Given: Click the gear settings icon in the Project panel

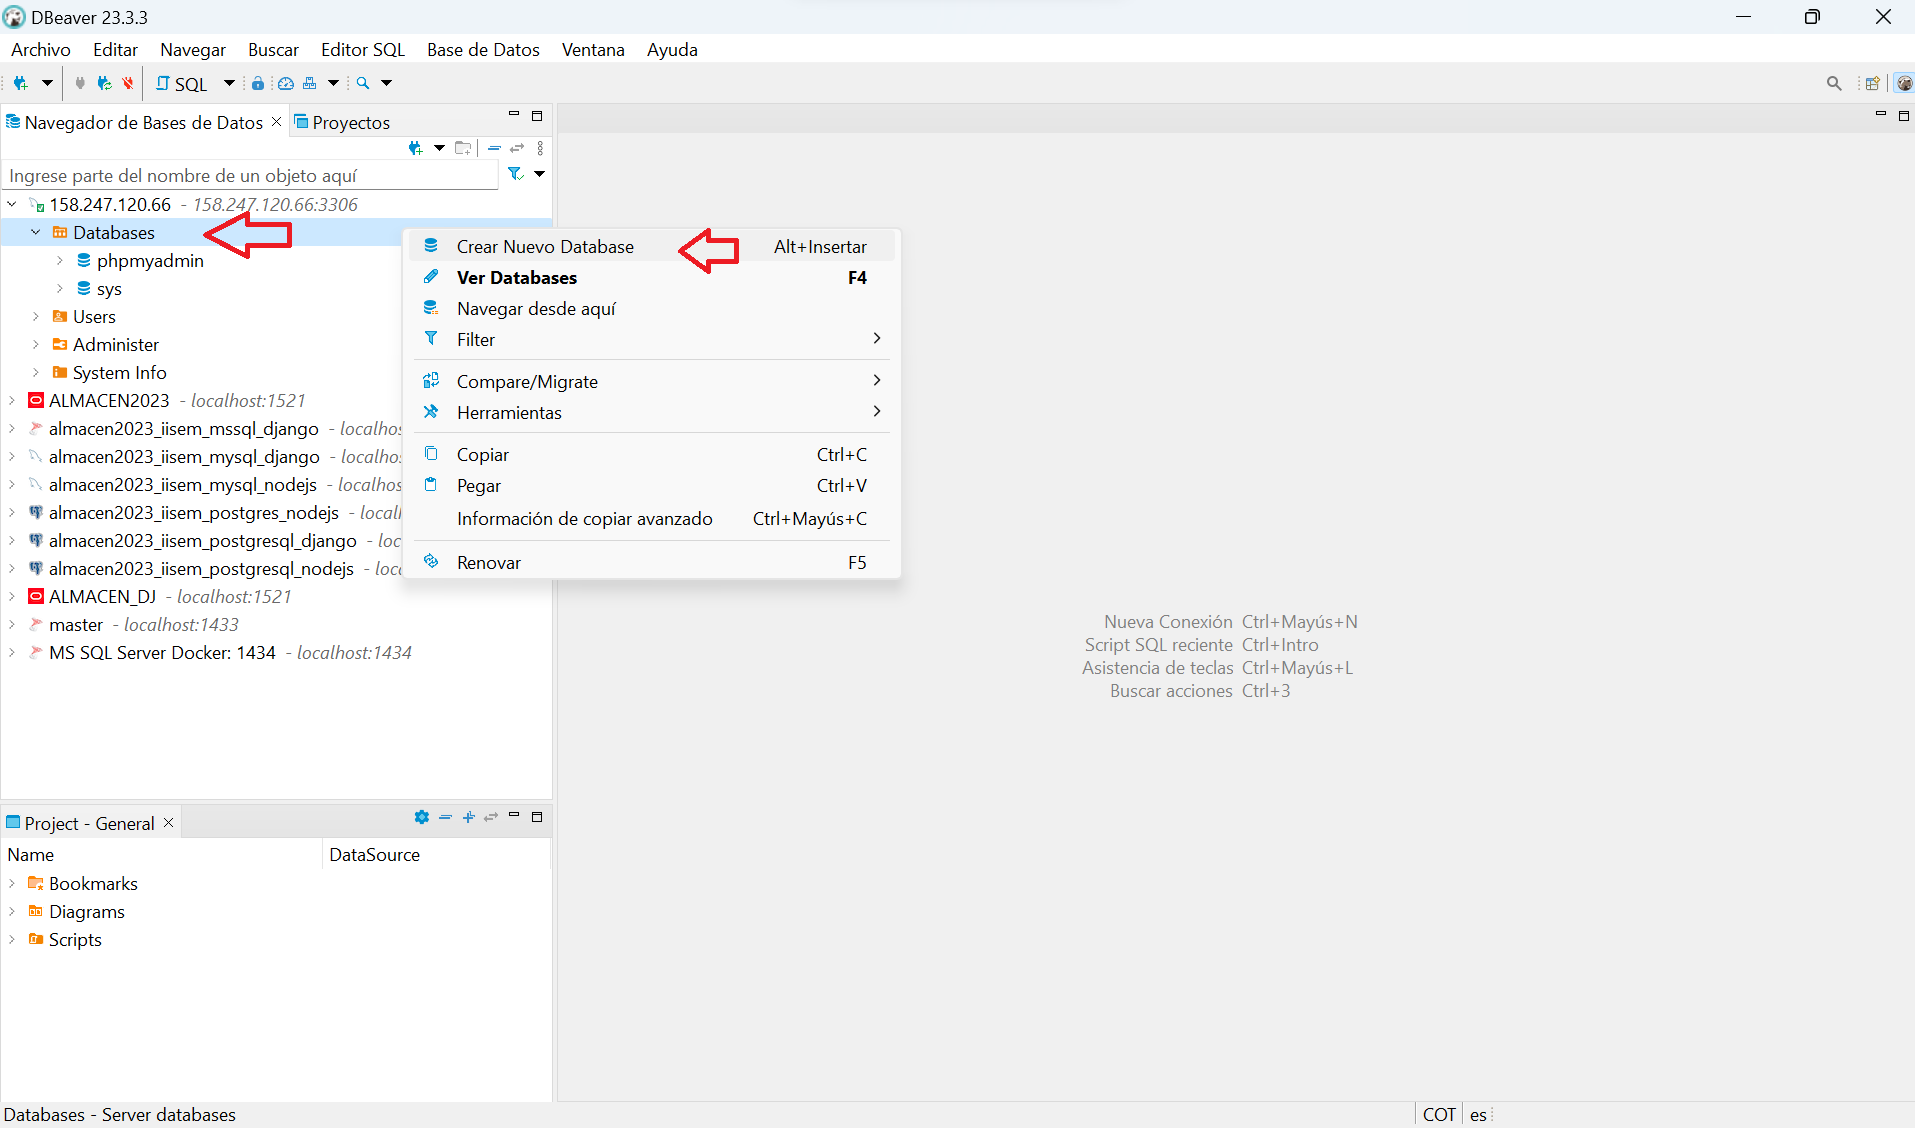Looking at the screenshot, I should 422,818.
